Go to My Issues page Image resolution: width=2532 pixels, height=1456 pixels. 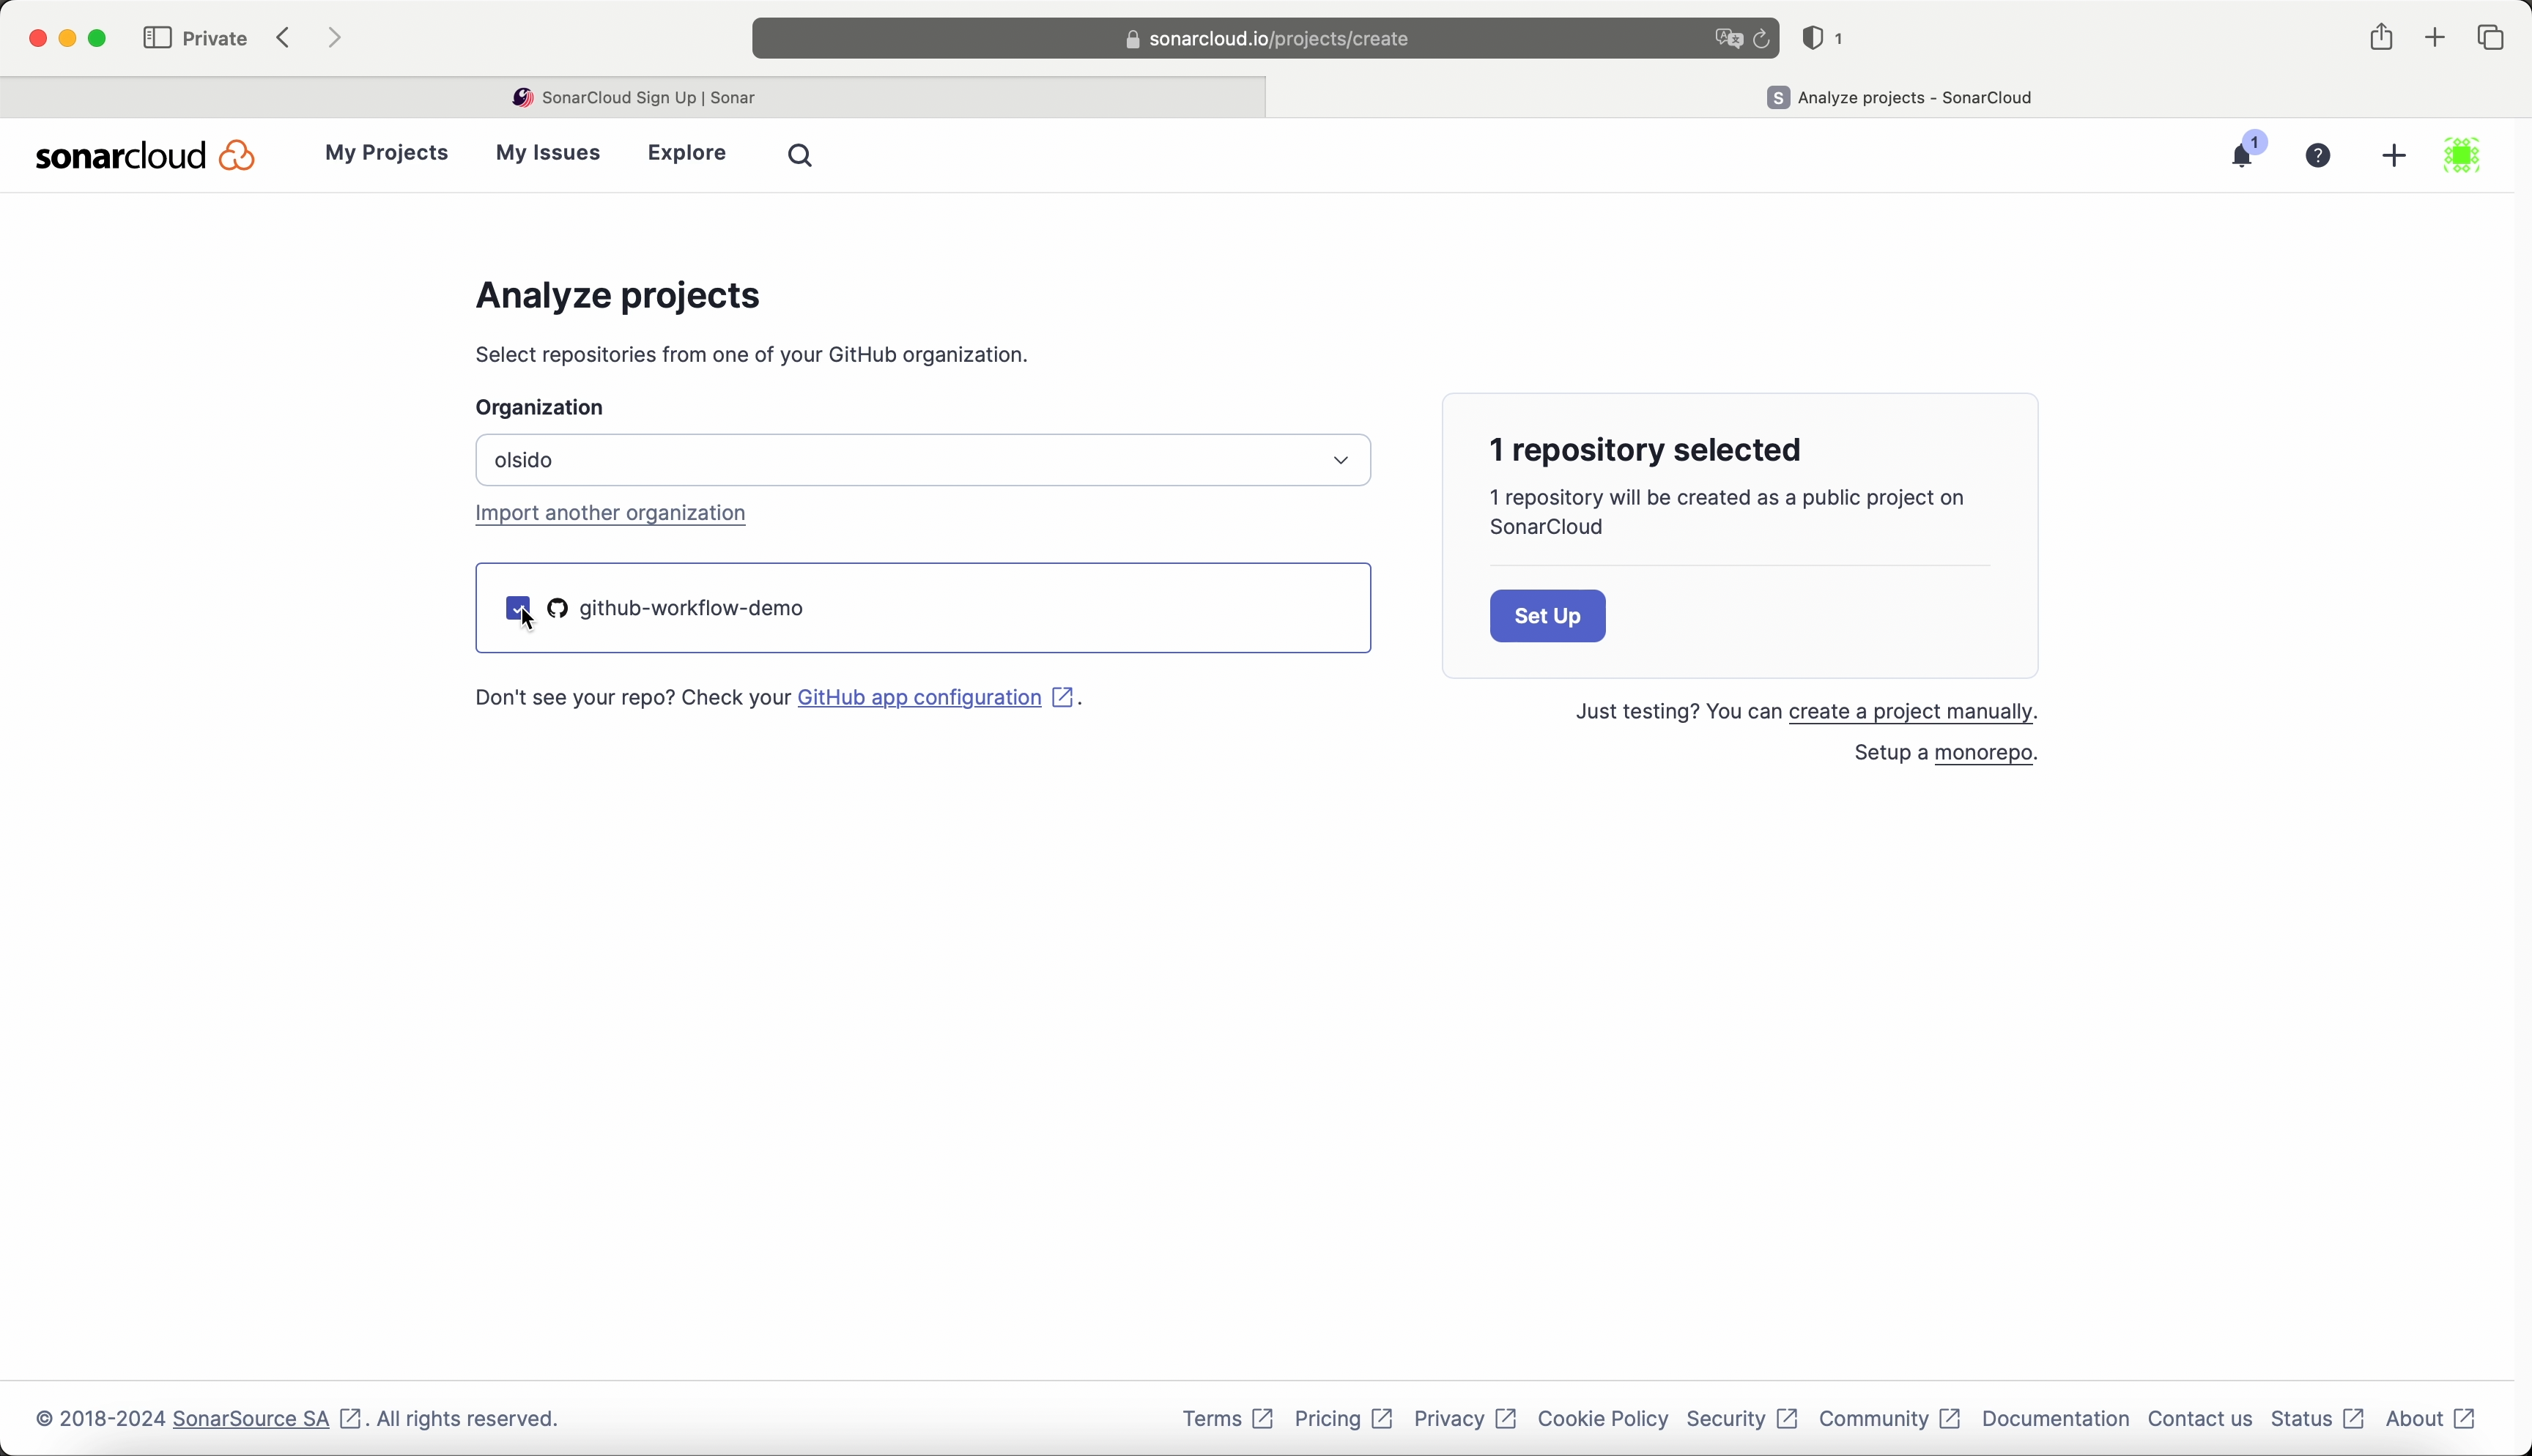(548, 154)
